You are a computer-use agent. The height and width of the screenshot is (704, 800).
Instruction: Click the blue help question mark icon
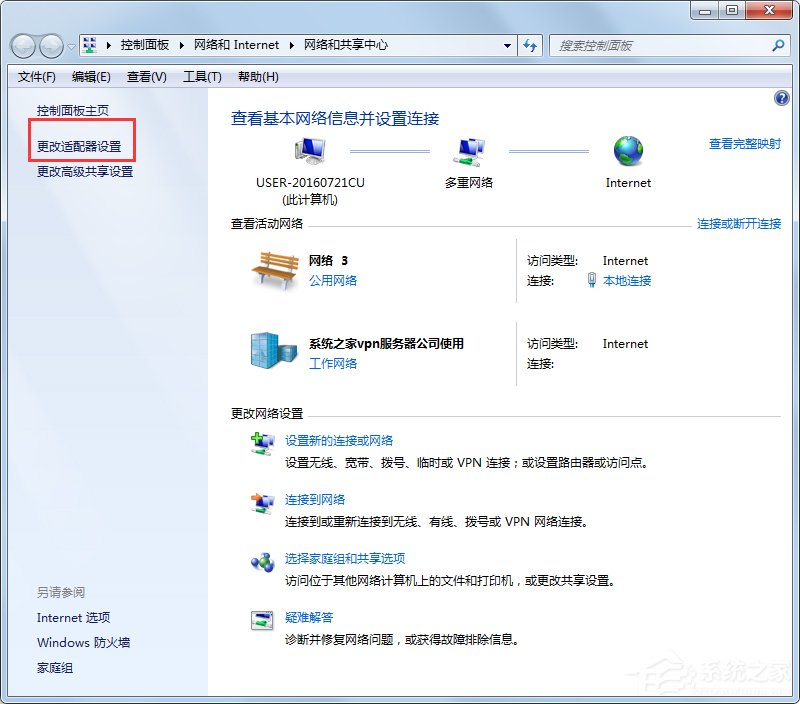click(781, 98)
